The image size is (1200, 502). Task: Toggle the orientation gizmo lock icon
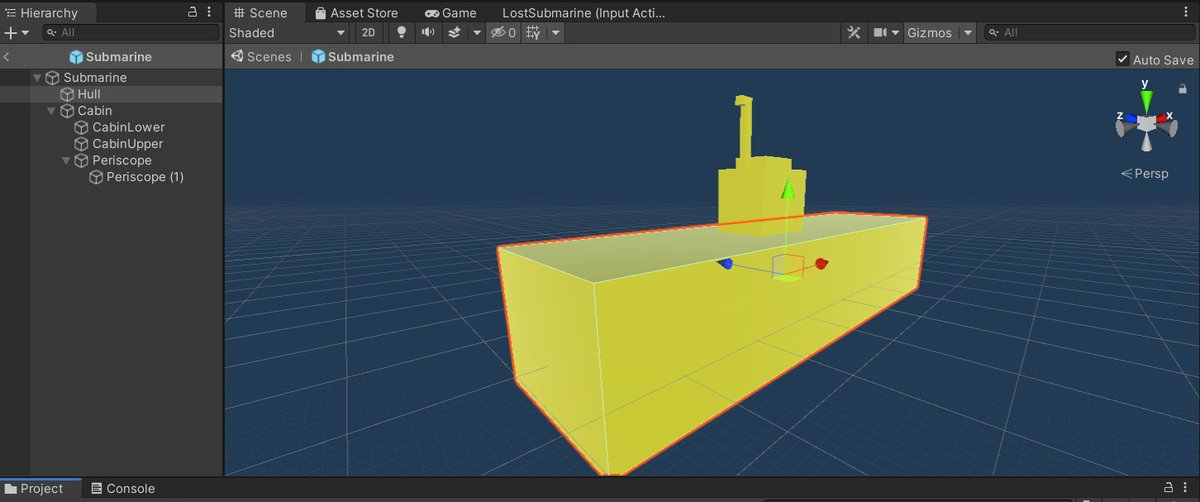coord(1183,89)
